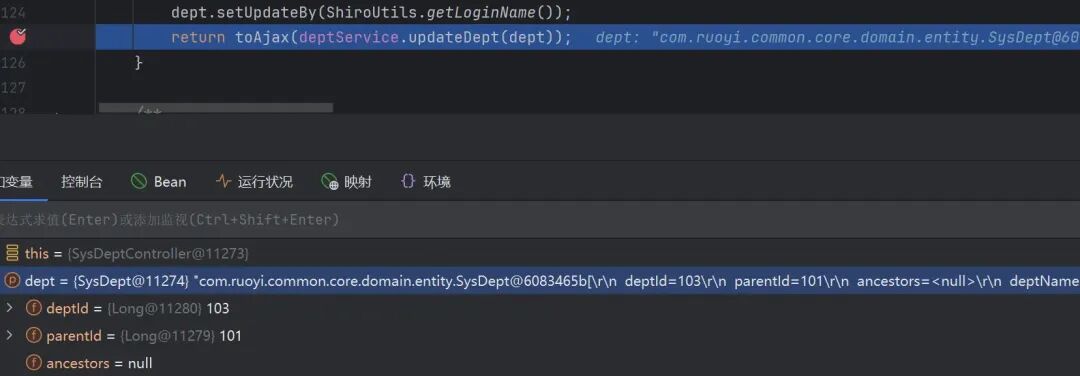Expand the deptId field node
Image resolution: width=1080 pixels, height=376 pixels.
[x=10, y=308]
